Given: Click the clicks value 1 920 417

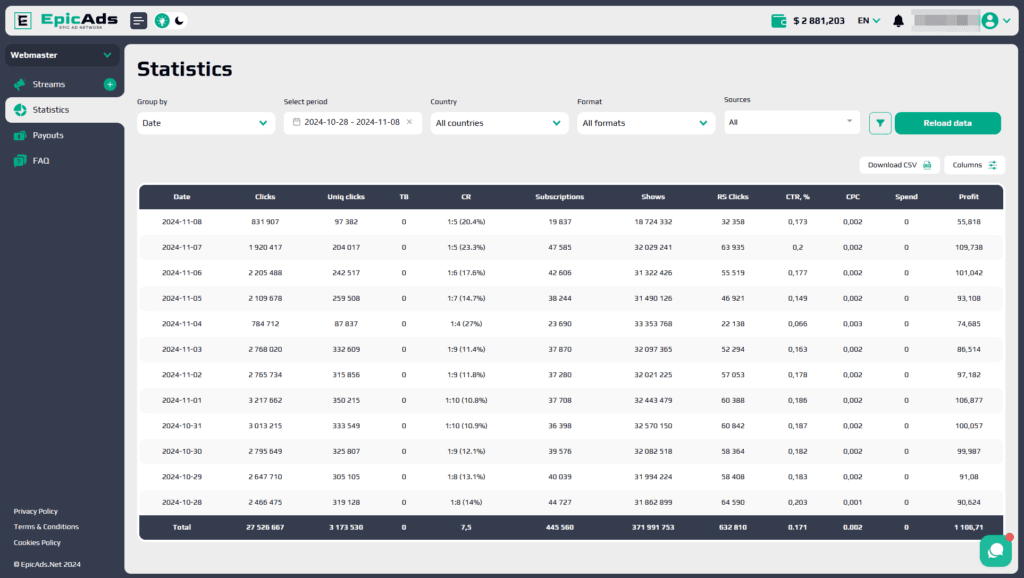Looking at the screenshot, I should 265,248.
